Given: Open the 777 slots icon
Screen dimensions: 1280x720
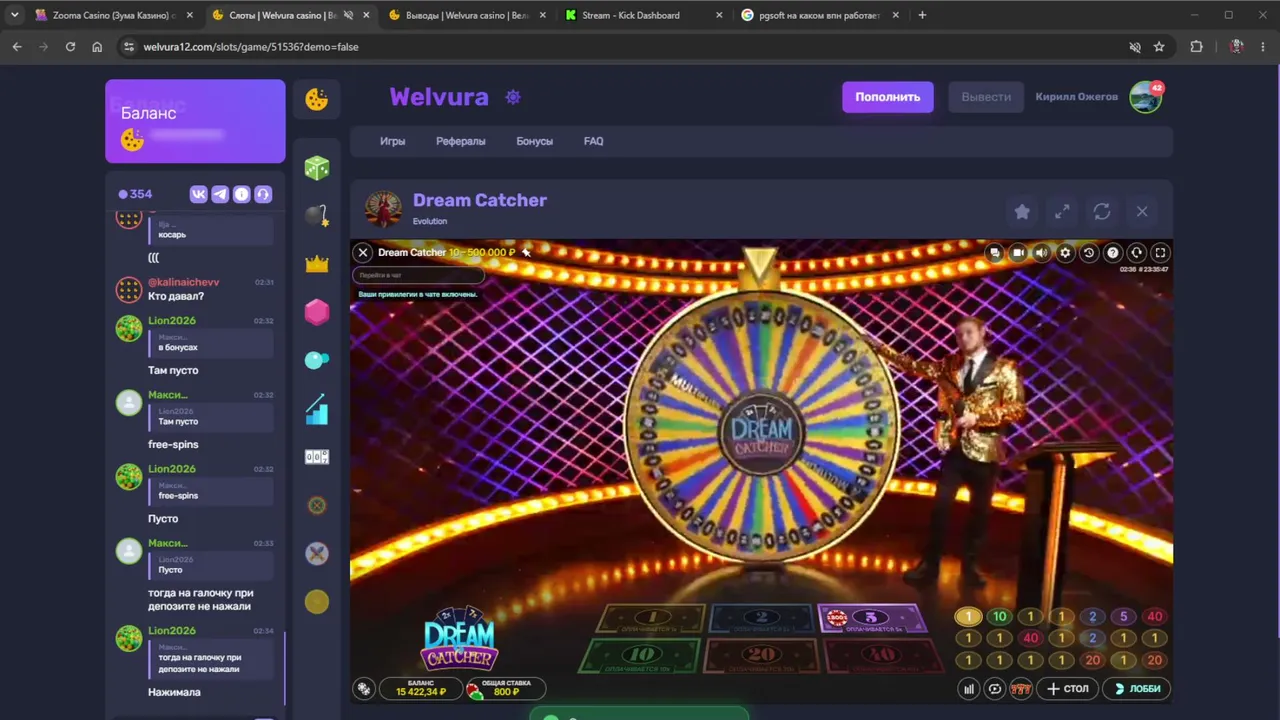Looking at the screenshot, I should (1020, 689).
